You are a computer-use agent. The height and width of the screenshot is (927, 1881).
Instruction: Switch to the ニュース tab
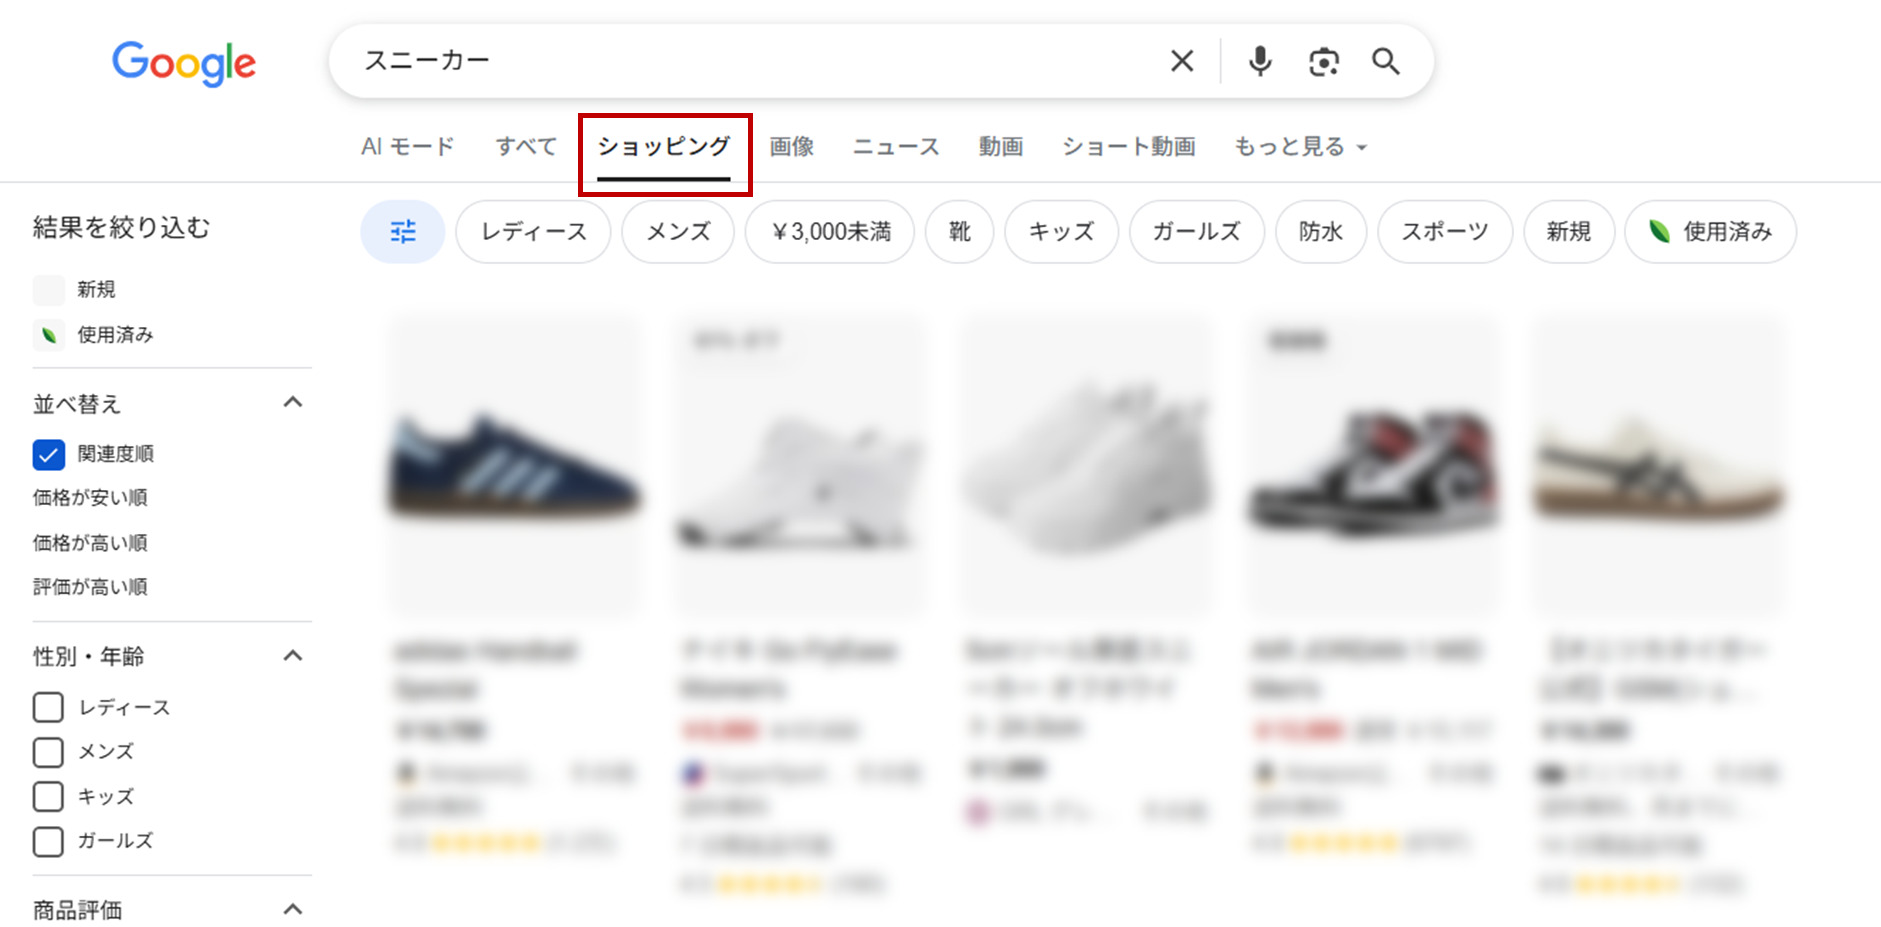tap(895, 147)
